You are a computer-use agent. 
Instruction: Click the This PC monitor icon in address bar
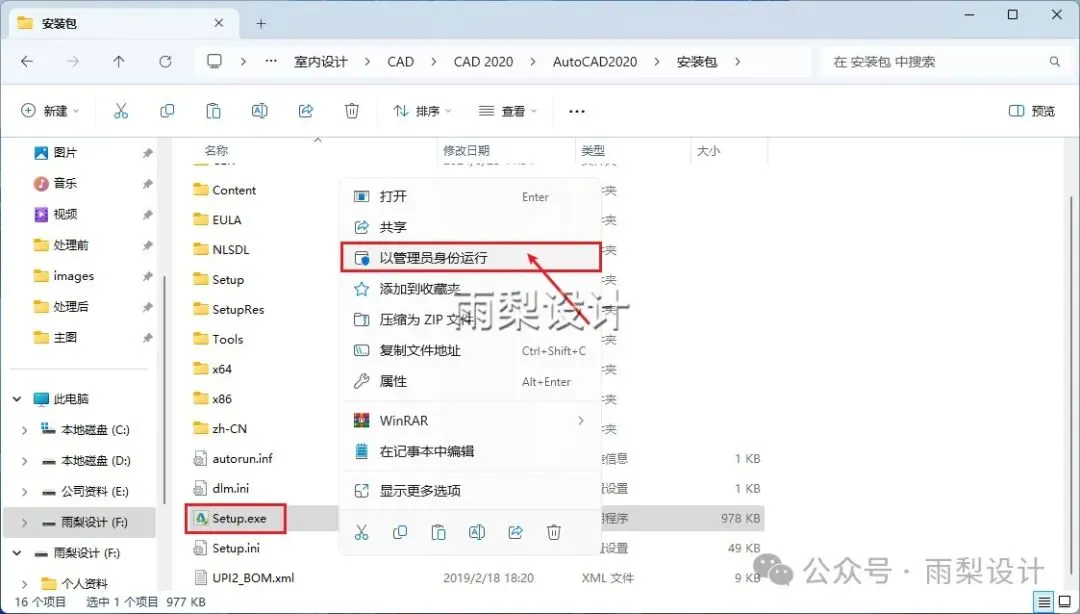[215, 61]
